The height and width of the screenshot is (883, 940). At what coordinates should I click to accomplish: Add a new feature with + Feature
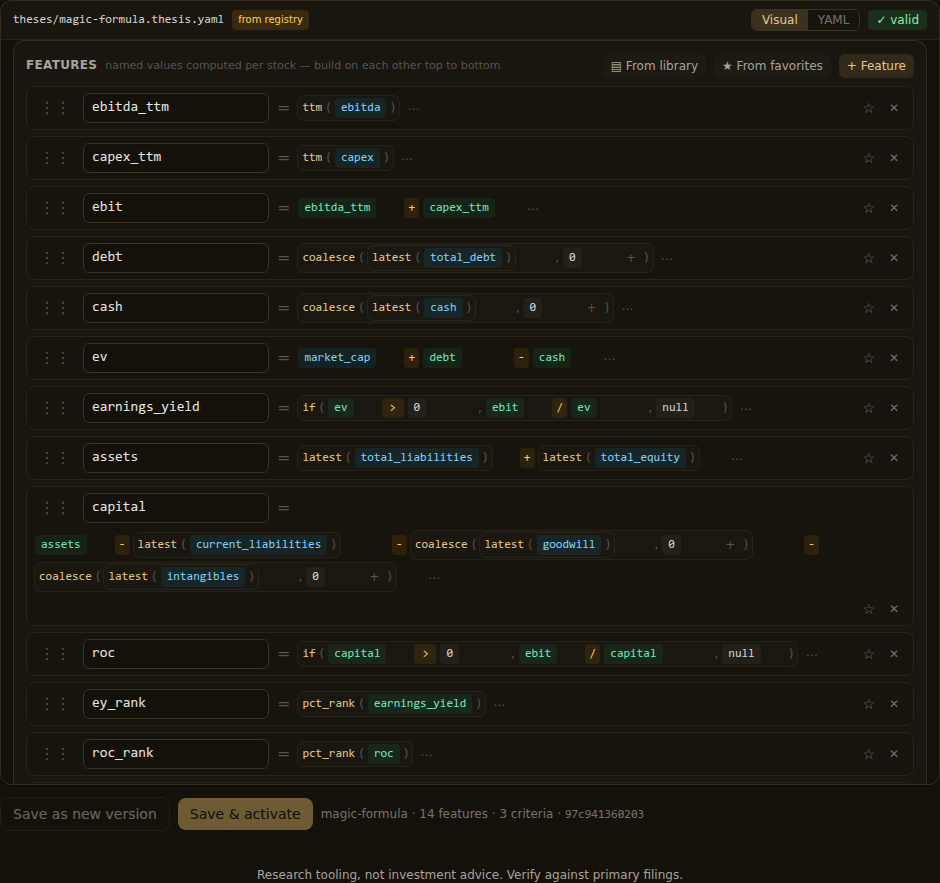tap(876, 66)
